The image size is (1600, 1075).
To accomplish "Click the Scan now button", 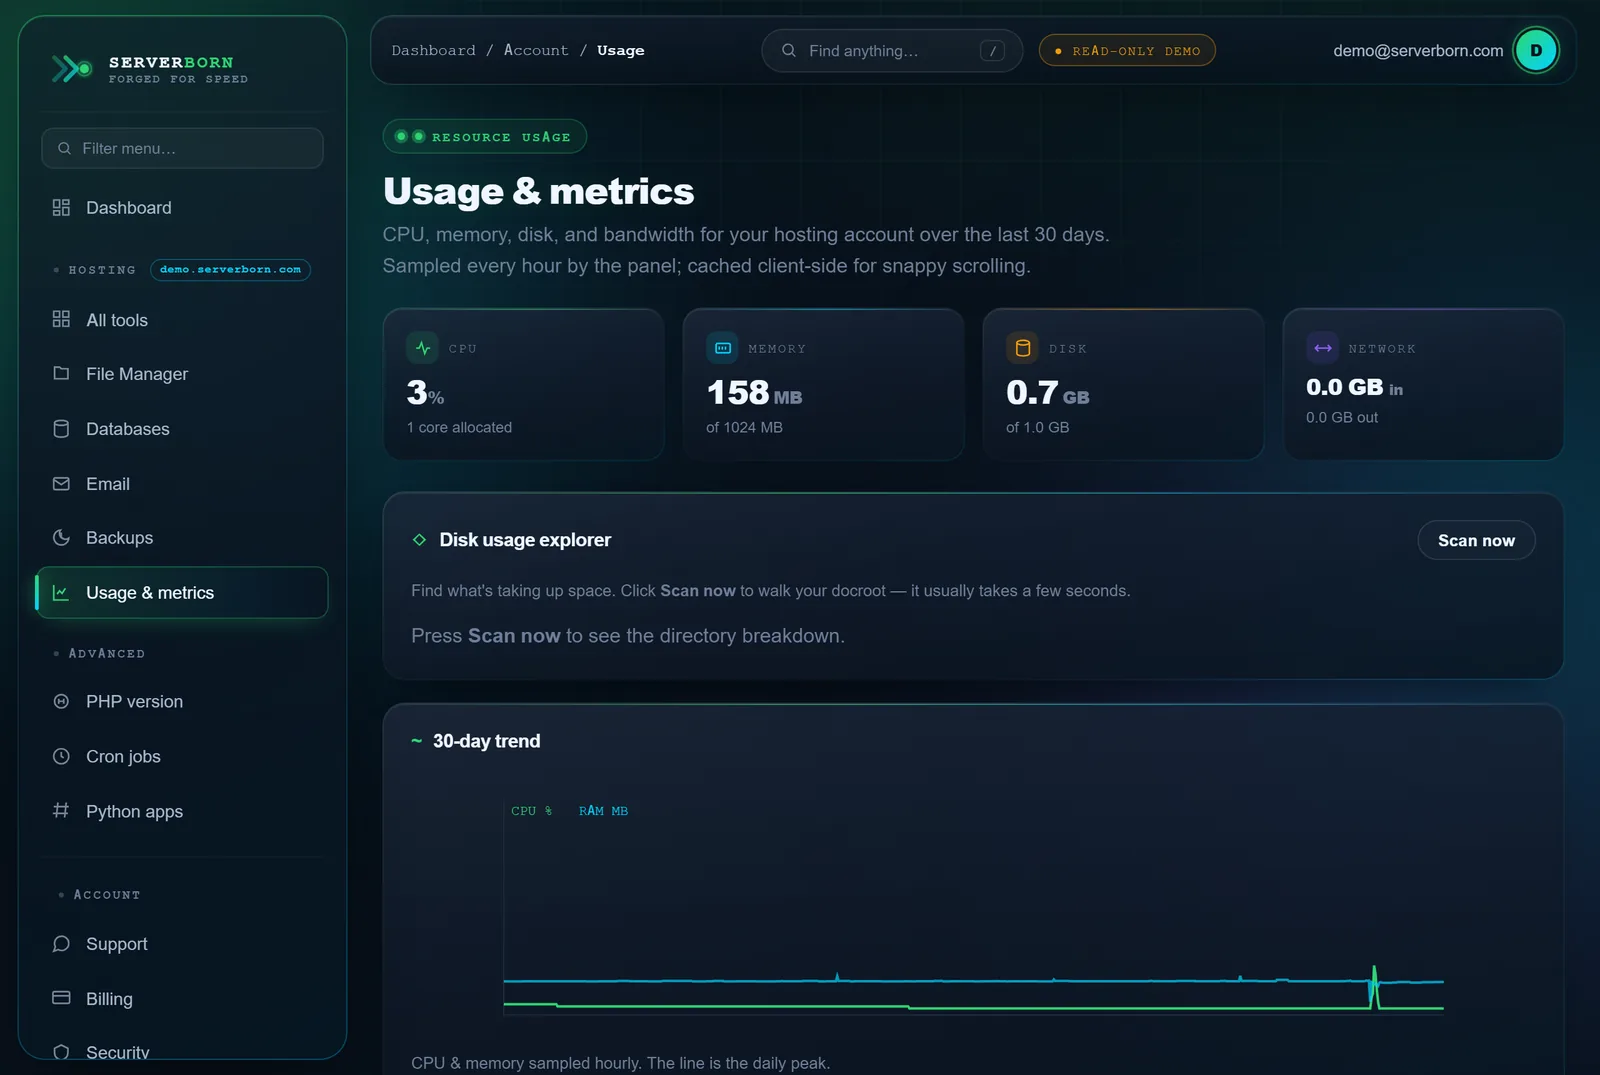I will (x=1476, y=540).
